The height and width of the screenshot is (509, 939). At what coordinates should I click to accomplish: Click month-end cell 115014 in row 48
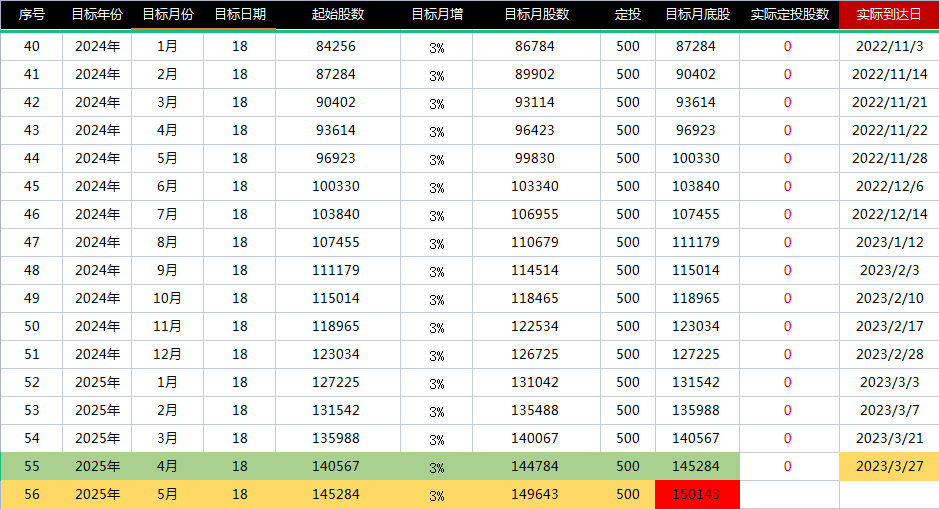pos(697,270)
